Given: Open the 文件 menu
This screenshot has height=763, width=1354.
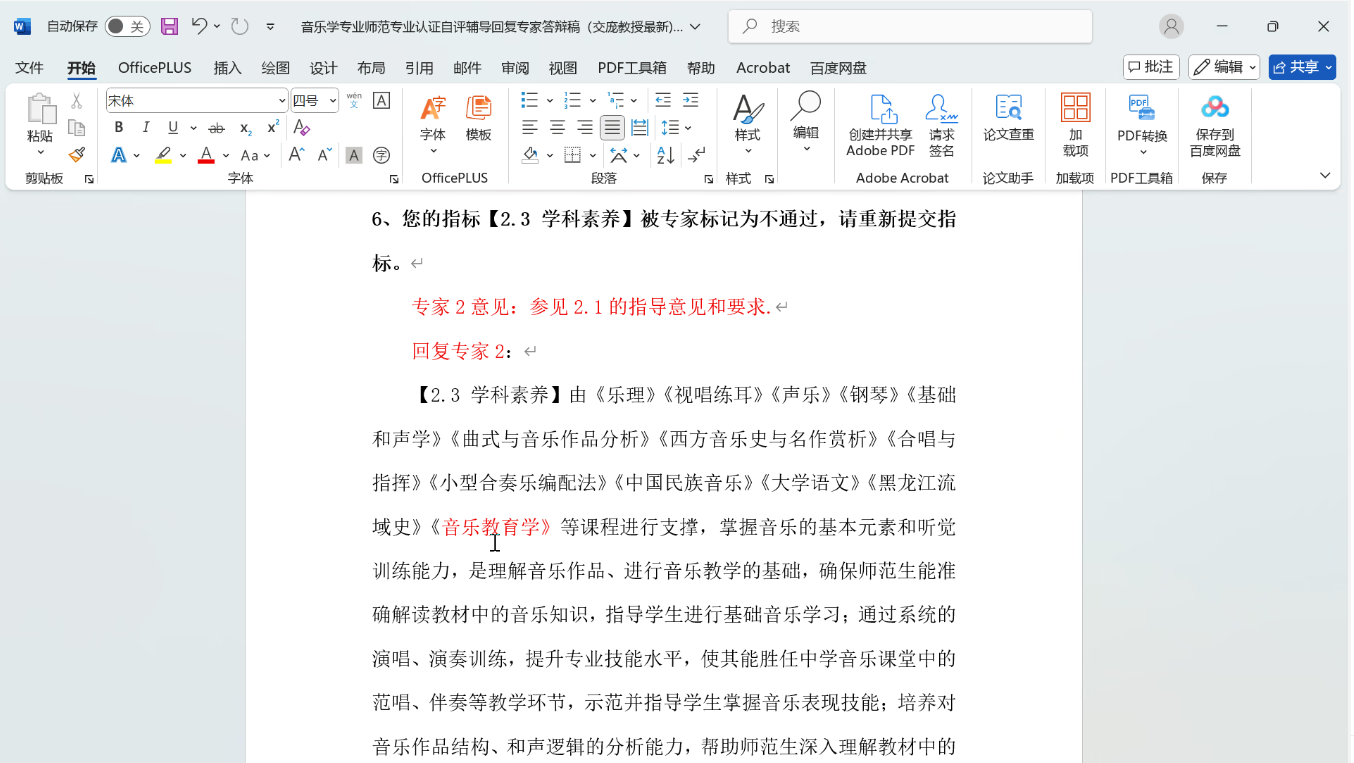Looking at the screenshot, I should [30, 68].
